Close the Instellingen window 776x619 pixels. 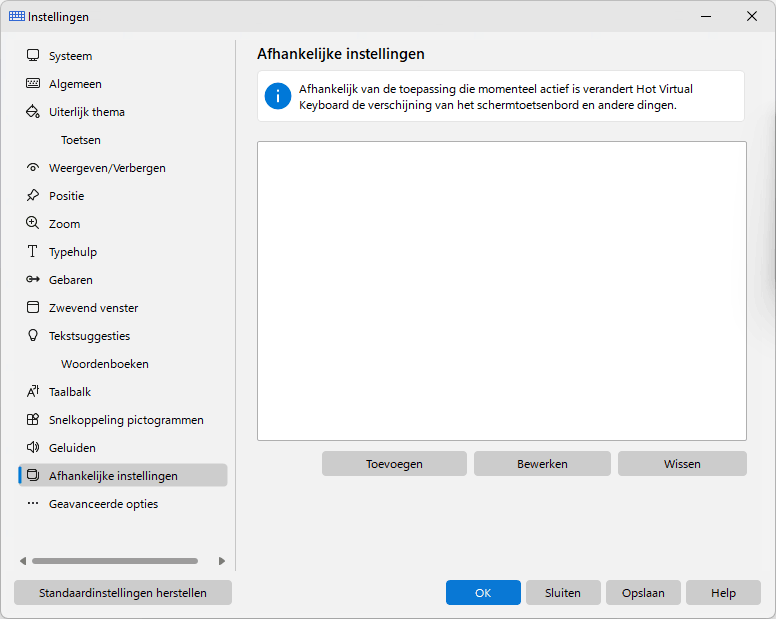751,16
